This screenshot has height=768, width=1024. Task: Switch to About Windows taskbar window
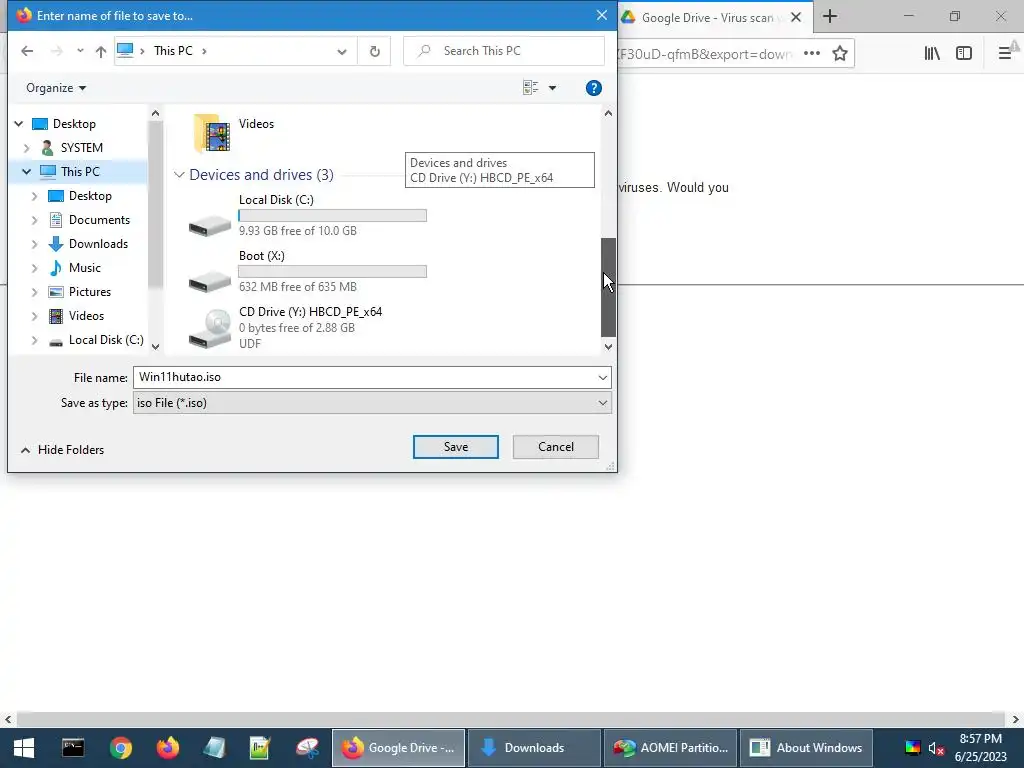click(806, 748)
